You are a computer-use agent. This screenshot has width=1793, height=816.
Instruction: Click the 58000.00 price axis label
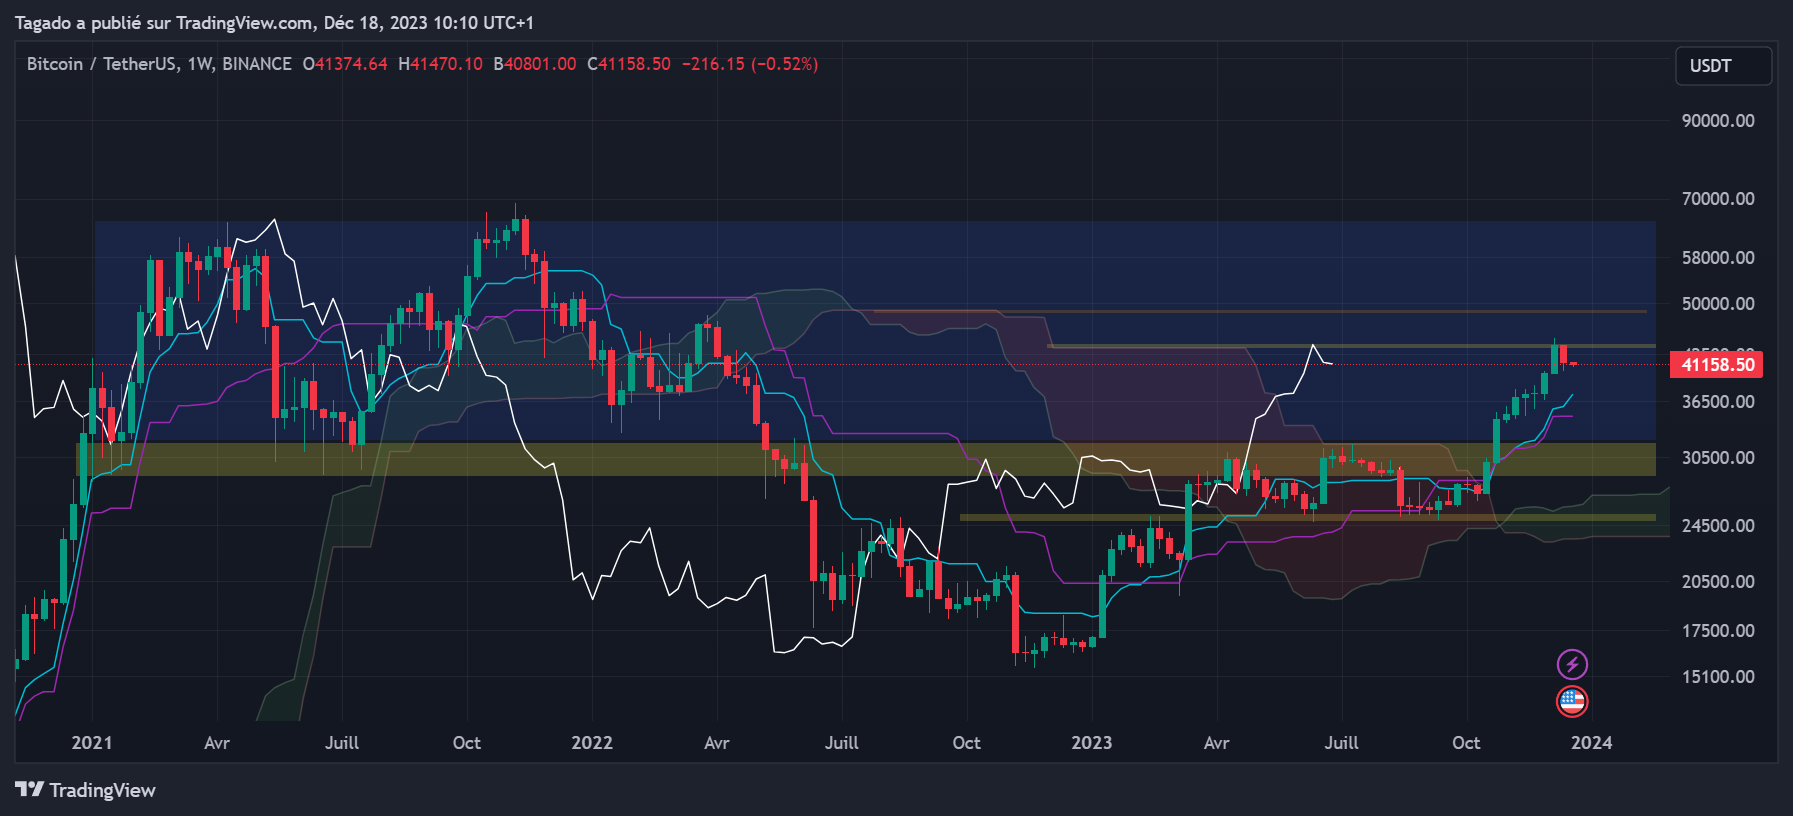pyautogui.click(x=1718, y=258)
